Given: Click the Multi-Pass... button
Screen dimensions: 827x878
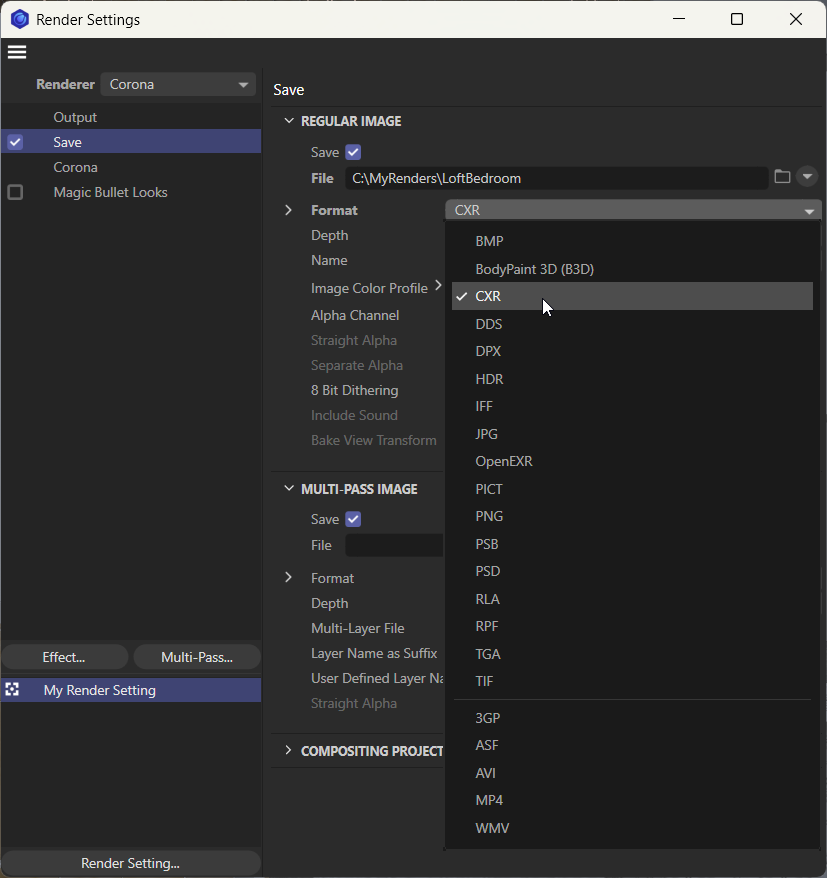Looking at the screenshot, I should pos(197,657).
